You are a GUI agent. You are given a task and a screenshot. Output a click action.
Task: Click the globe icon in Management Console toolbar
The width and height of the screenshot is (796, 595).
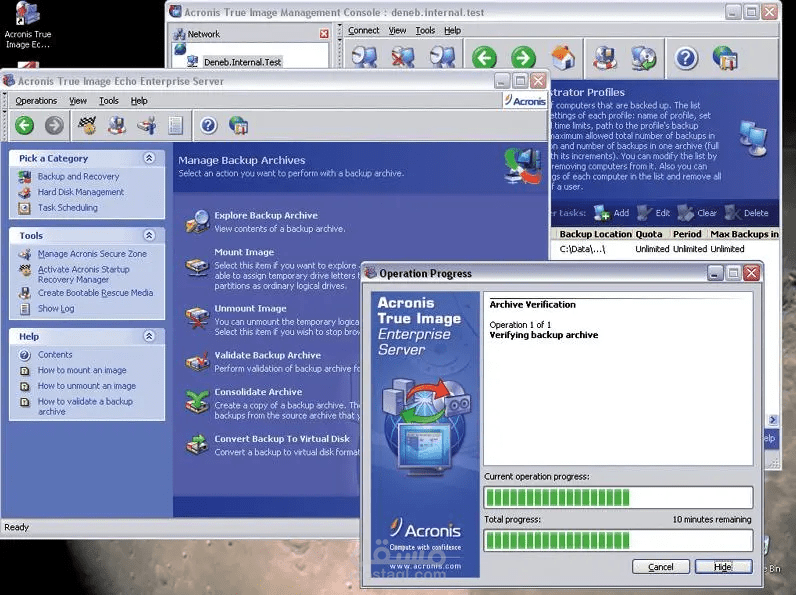point(725,58)
